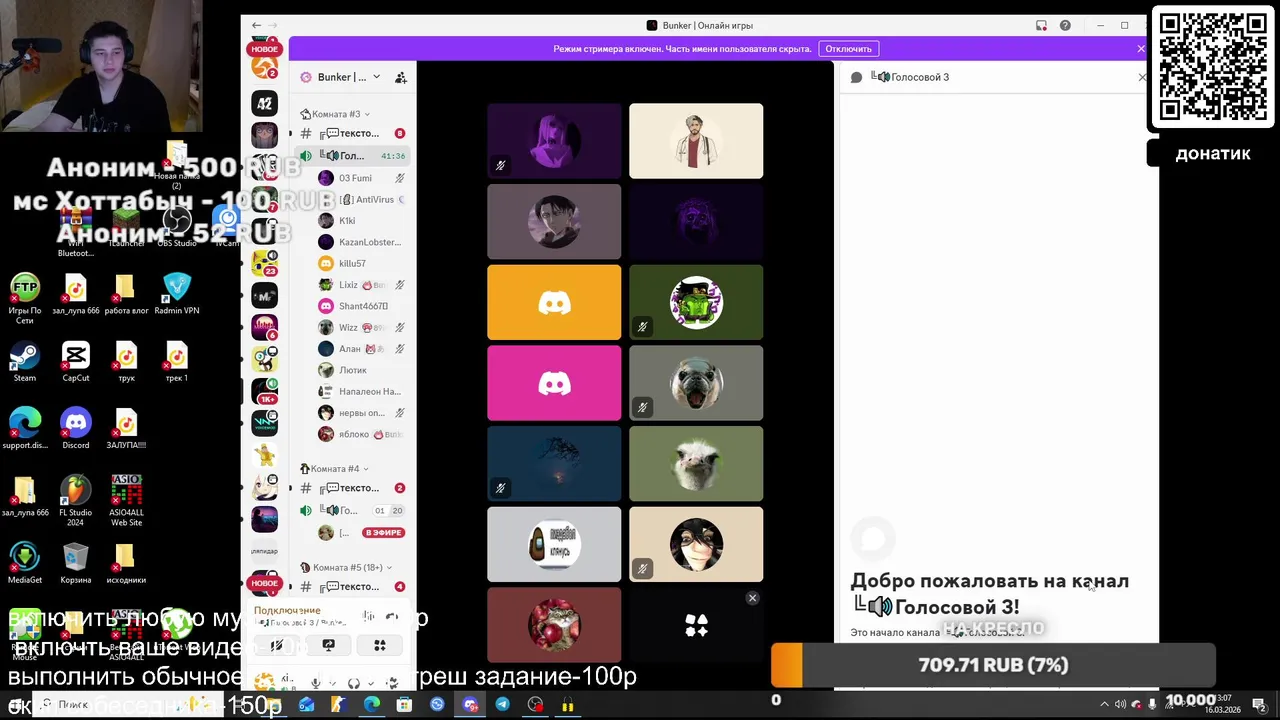Open Microsoft Store from the taskbar
This screenshot has width=1280, height=720.
tap(404, 704)
